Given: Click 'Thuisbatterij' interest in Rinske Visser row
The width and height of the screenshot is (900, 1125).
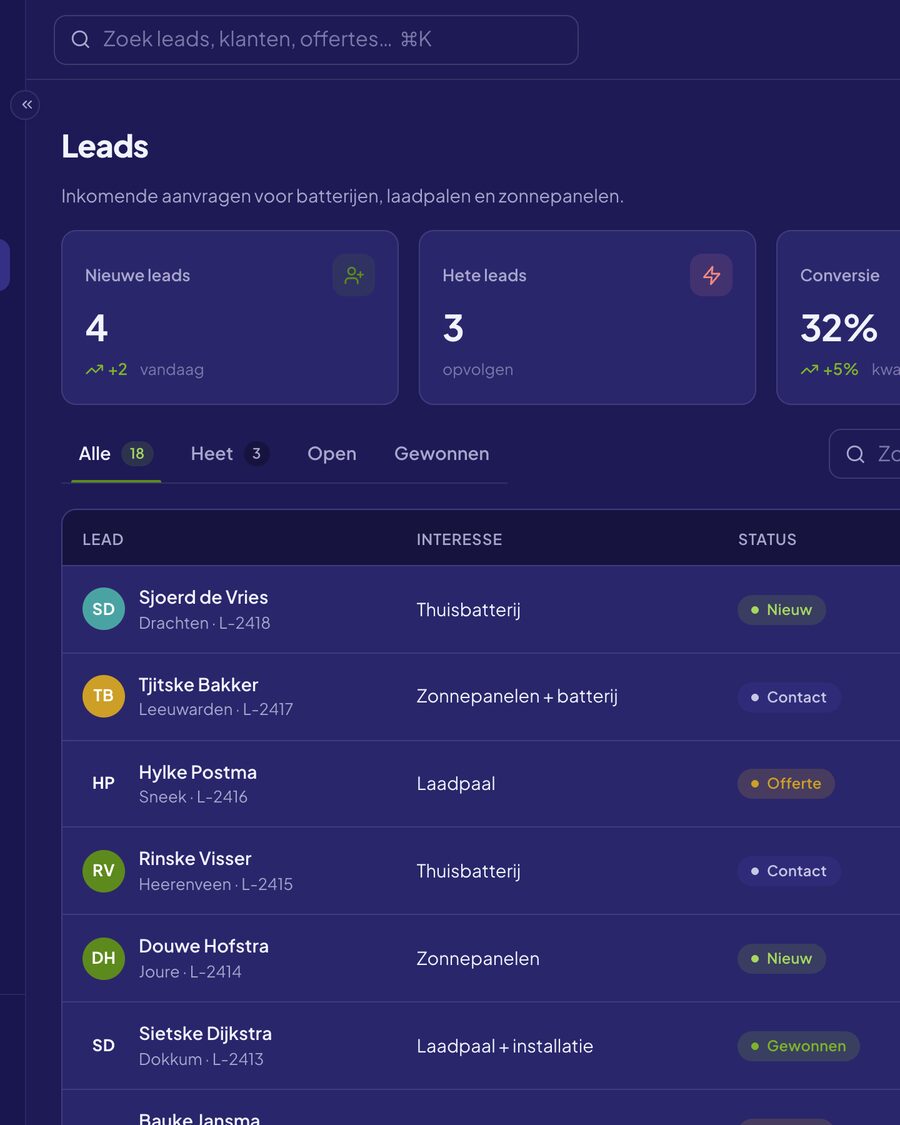Looking at the screenshot, I should tap(469, 871).
